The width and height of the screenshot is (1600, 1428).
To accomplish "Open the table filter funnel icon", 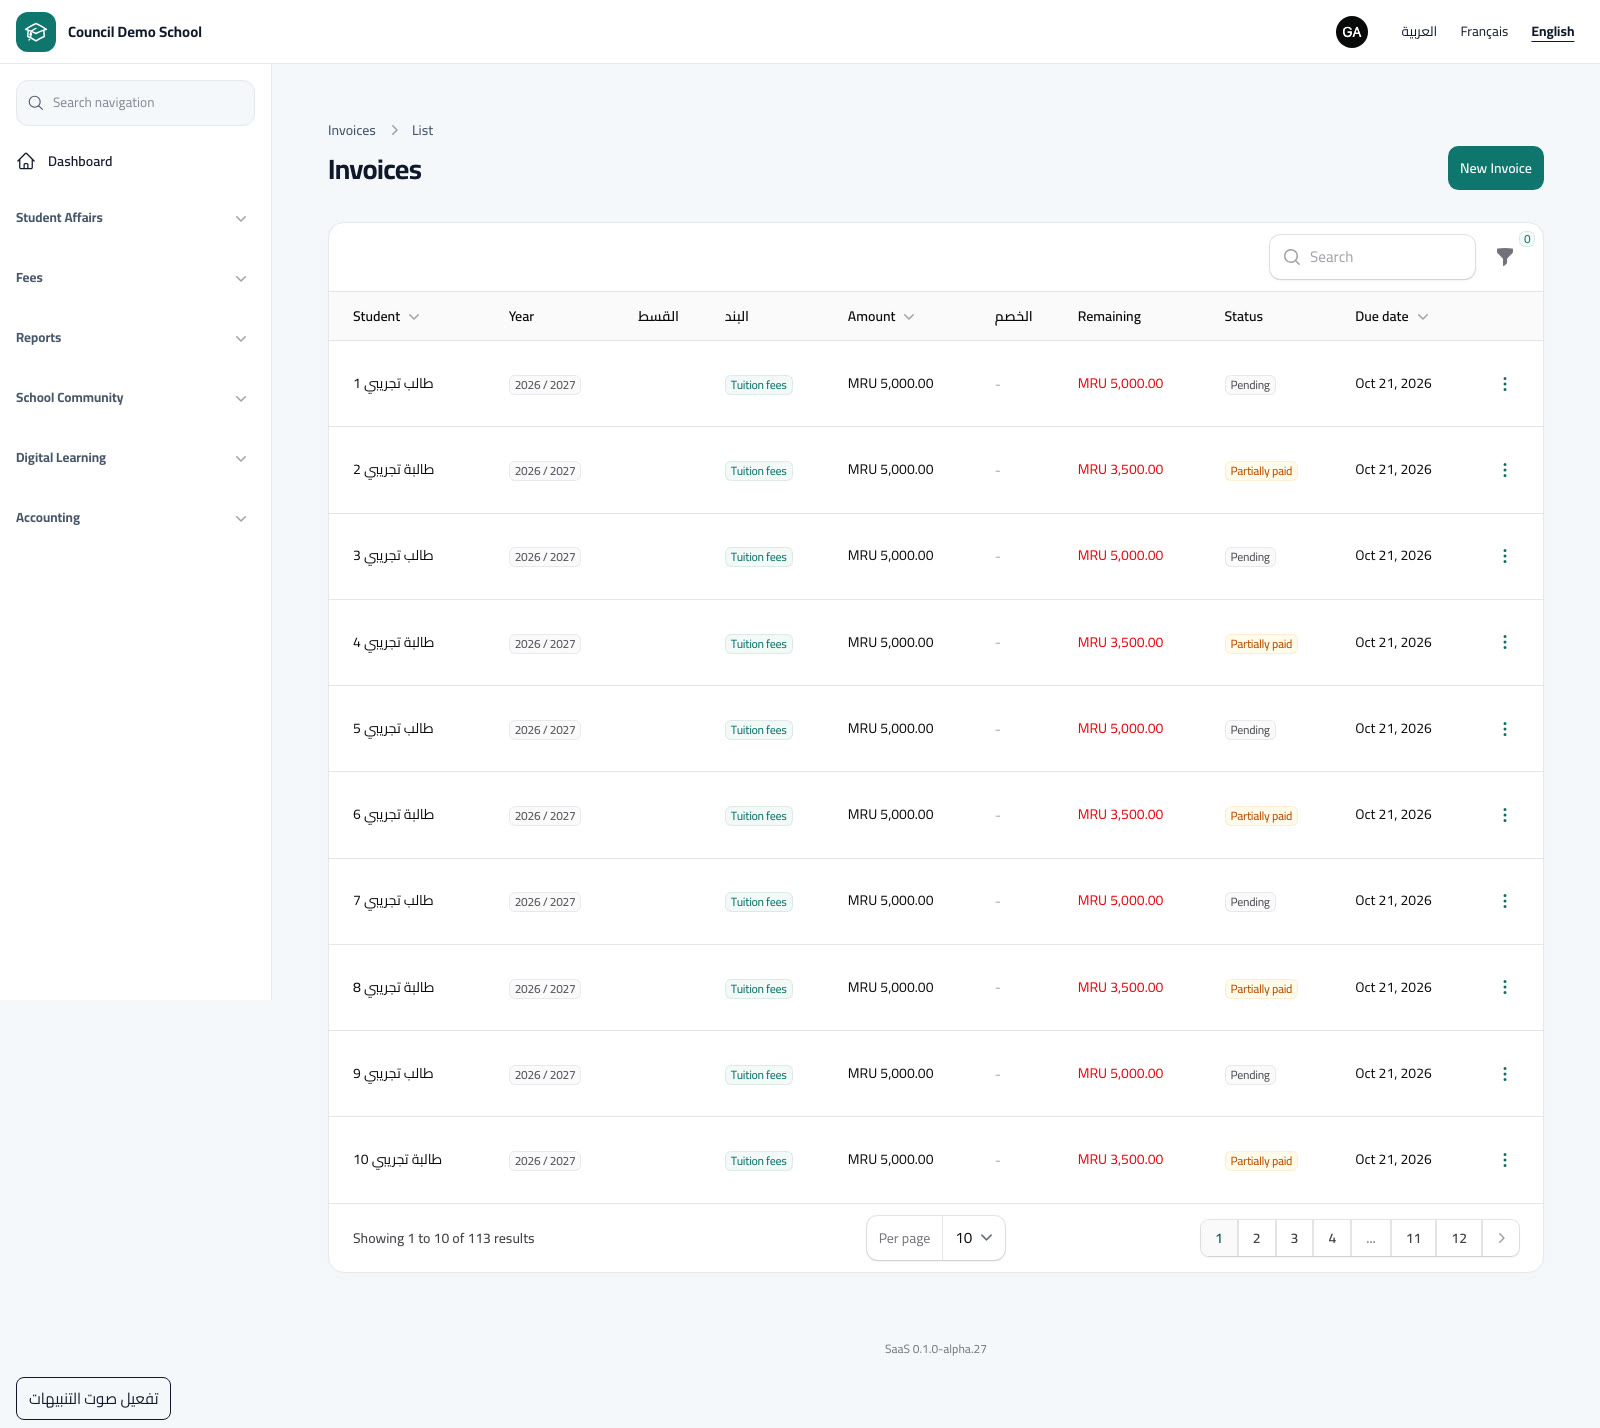I will (1505, 257).
